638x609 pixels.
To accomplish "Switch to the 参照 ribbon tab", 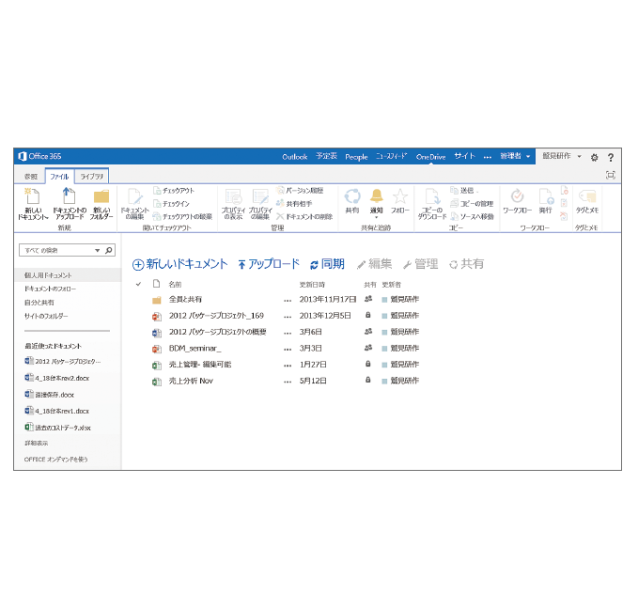I will coord(31,177).
